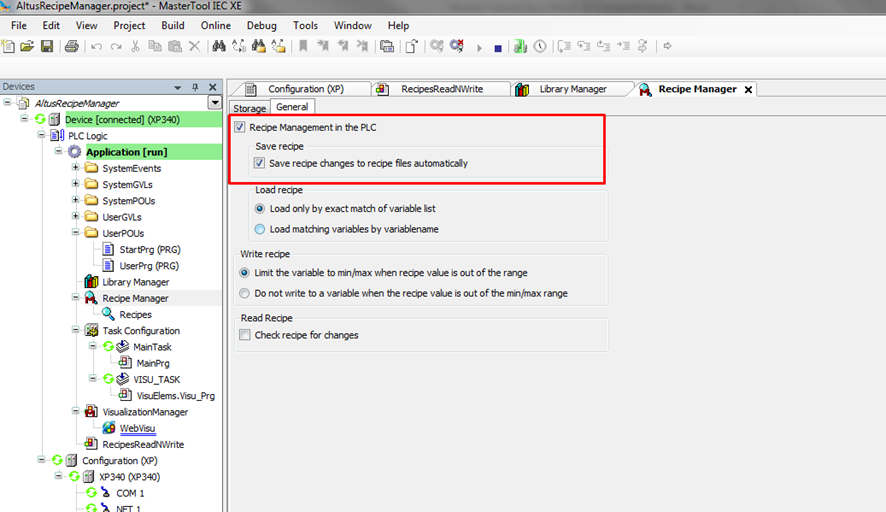Enable Check recipe for changes

pyautogui.click(x=245, y=335)
